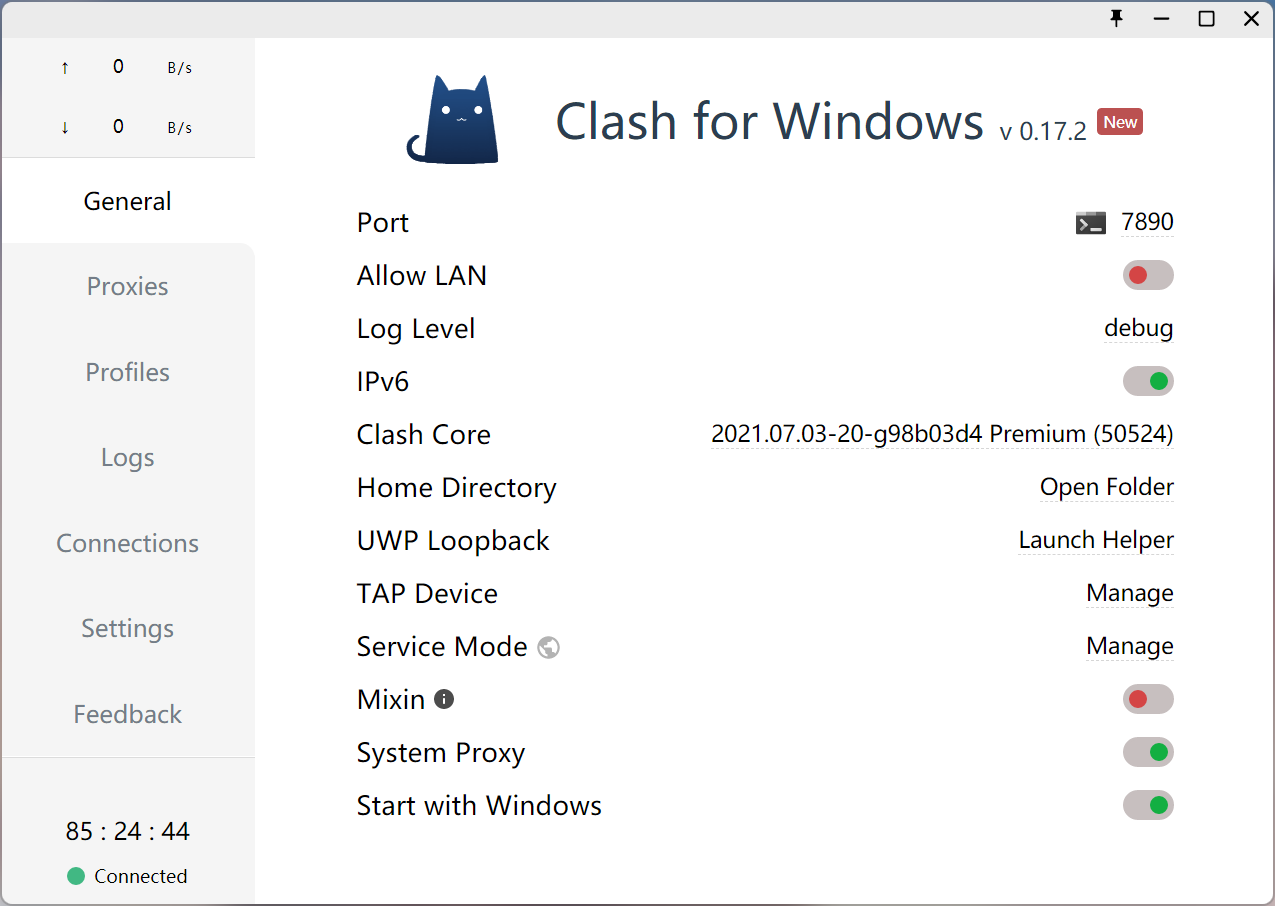
Task: Turn on the Mixin toggle
Action: (1147, 699)
